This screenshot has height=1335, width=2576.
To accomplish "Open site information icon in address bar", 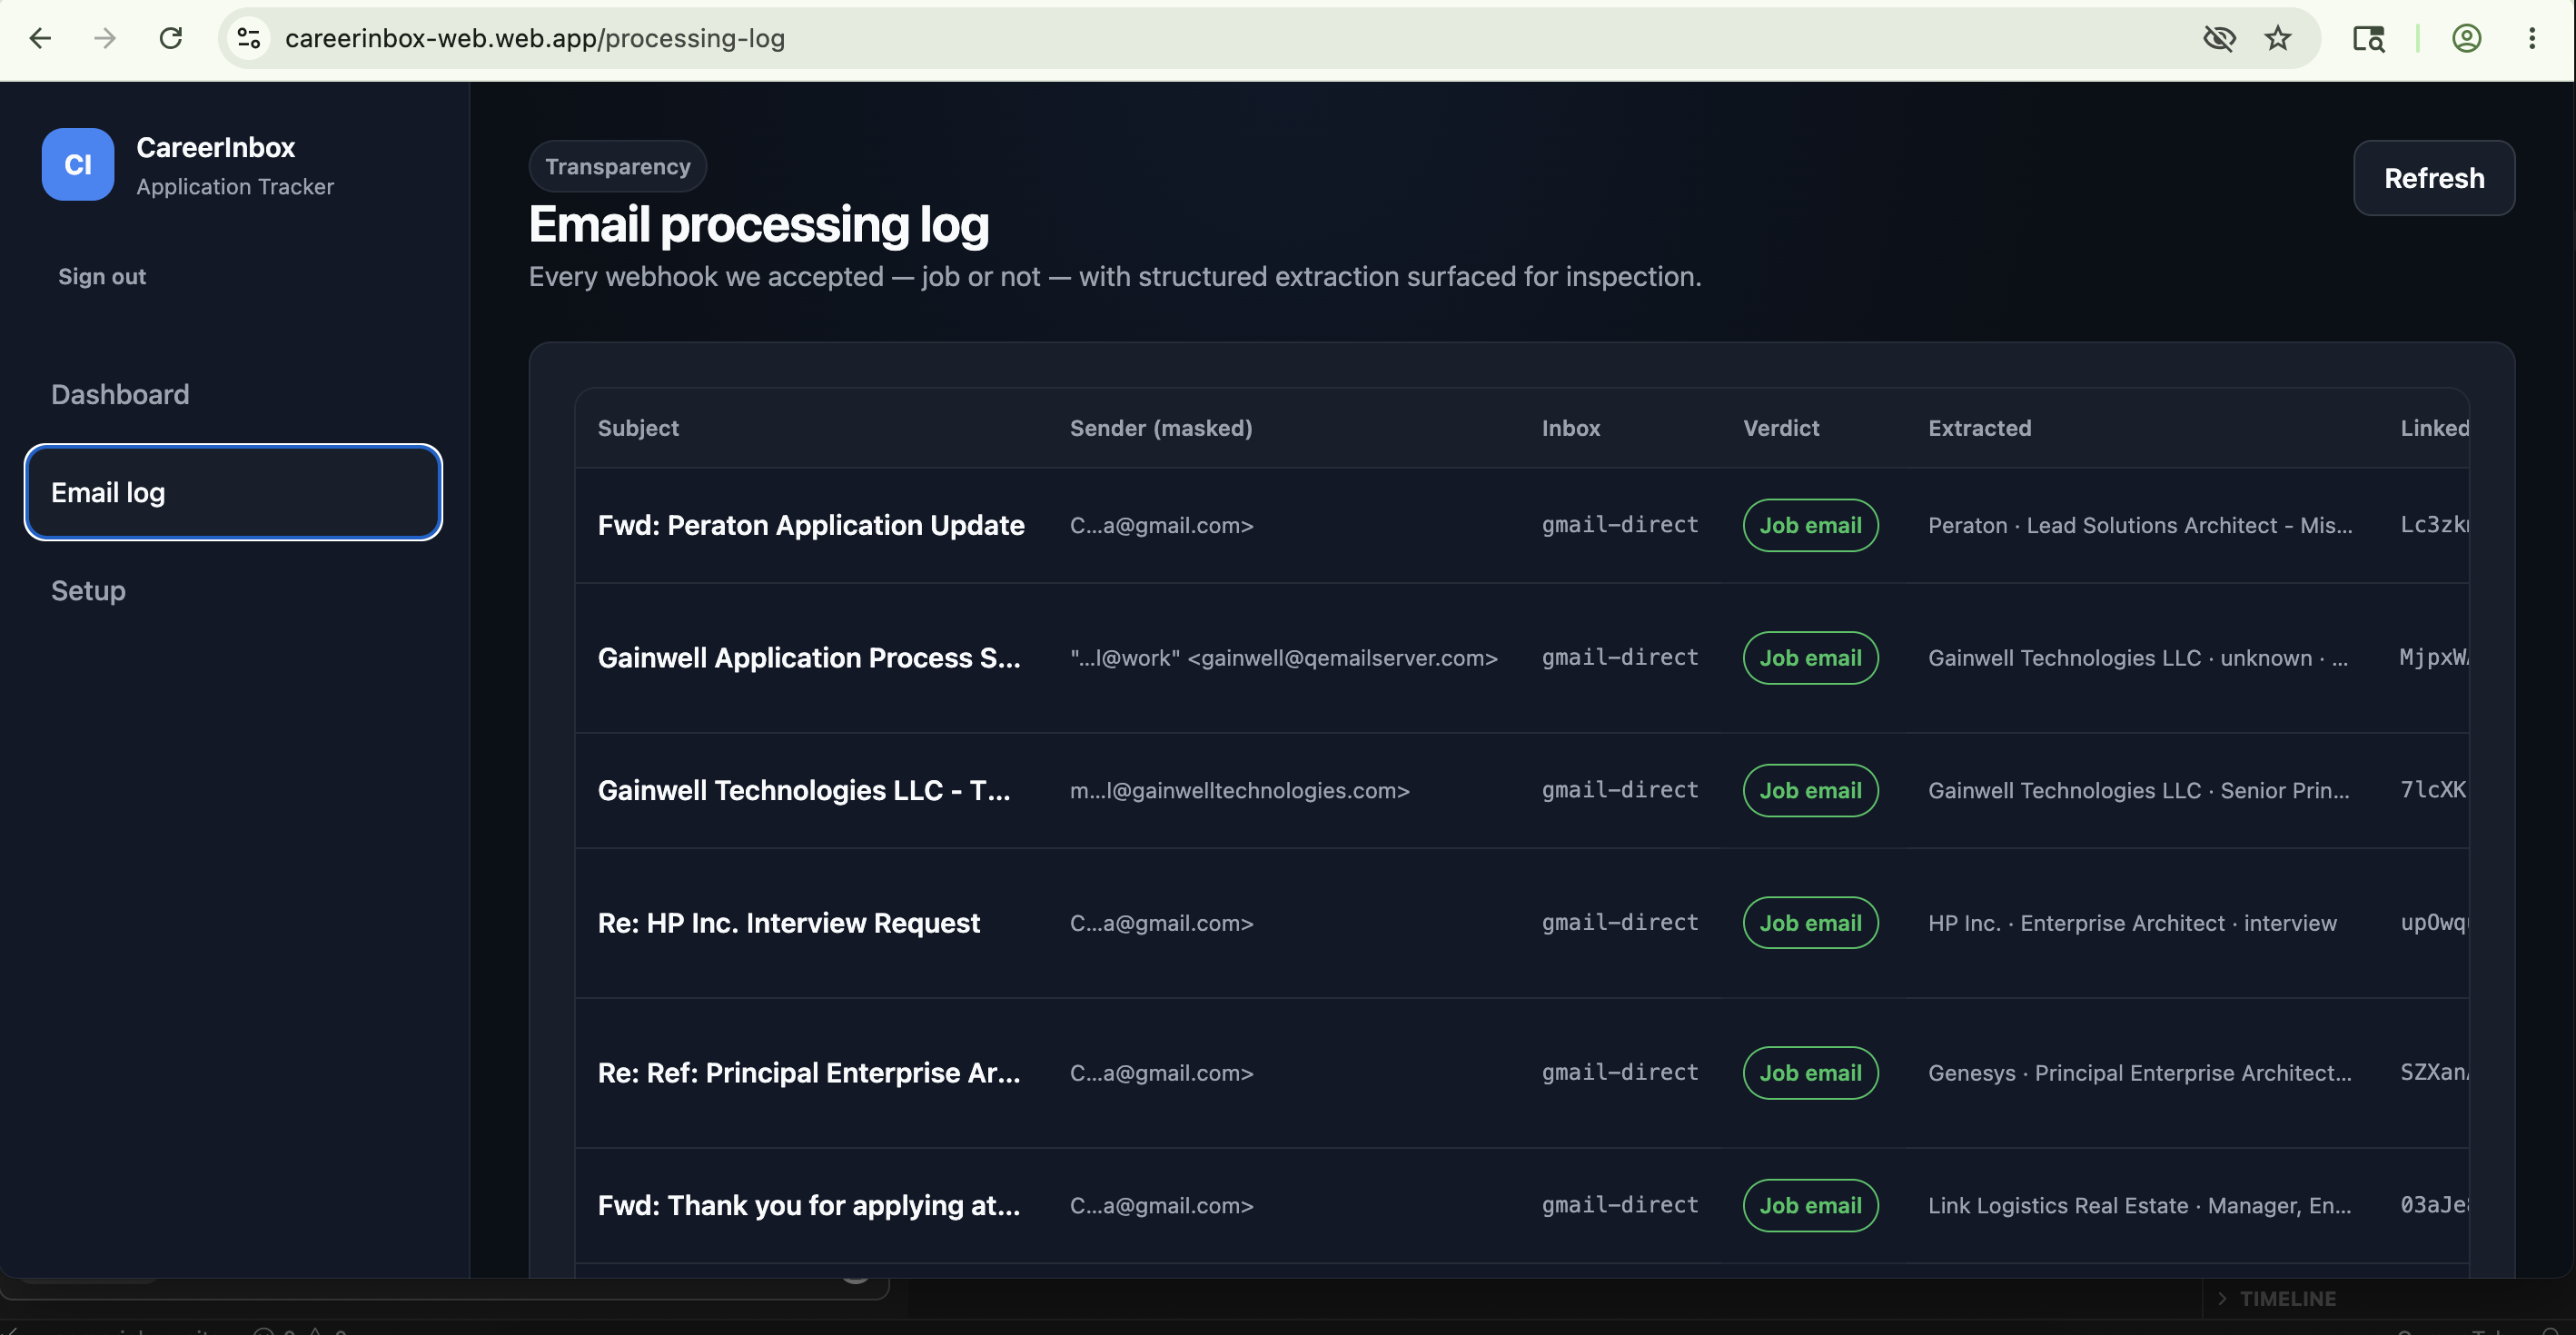I will click(x=249, y=38).
